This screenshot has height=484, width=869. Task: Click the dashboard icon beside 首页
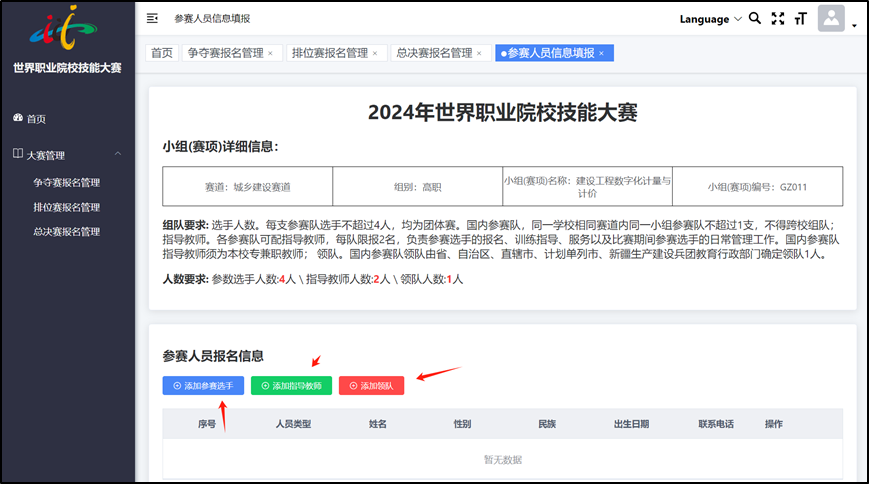tap(18, 118)
